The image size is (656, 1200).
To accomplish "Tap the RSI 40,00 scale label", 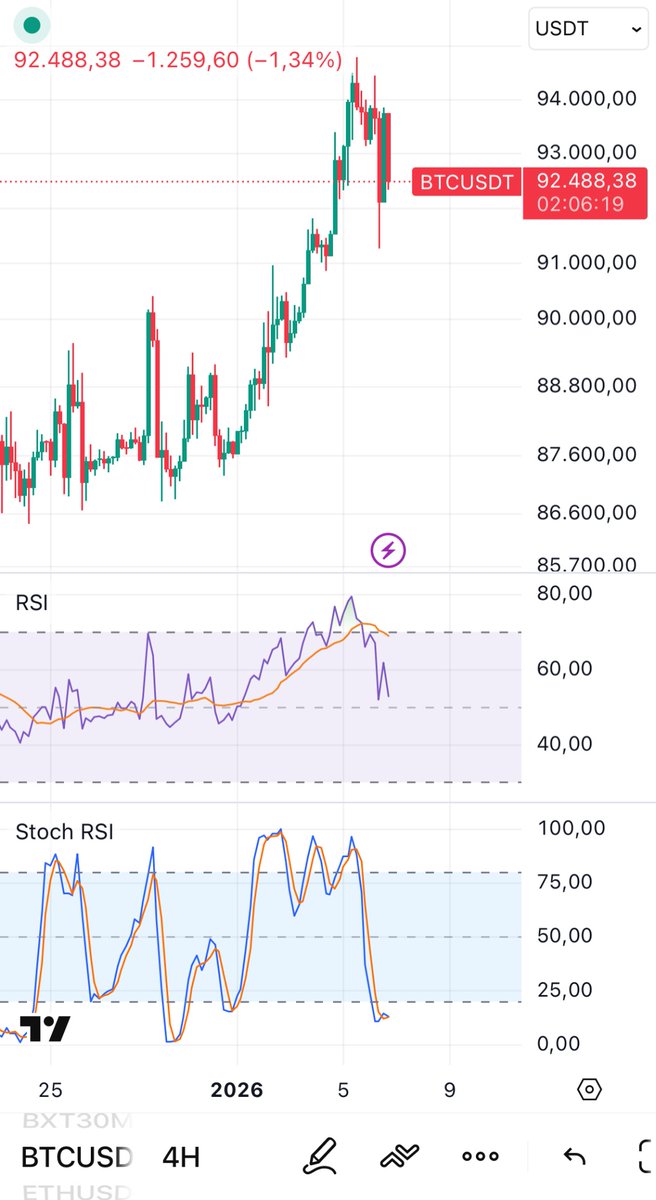I will tap(564, 743).
